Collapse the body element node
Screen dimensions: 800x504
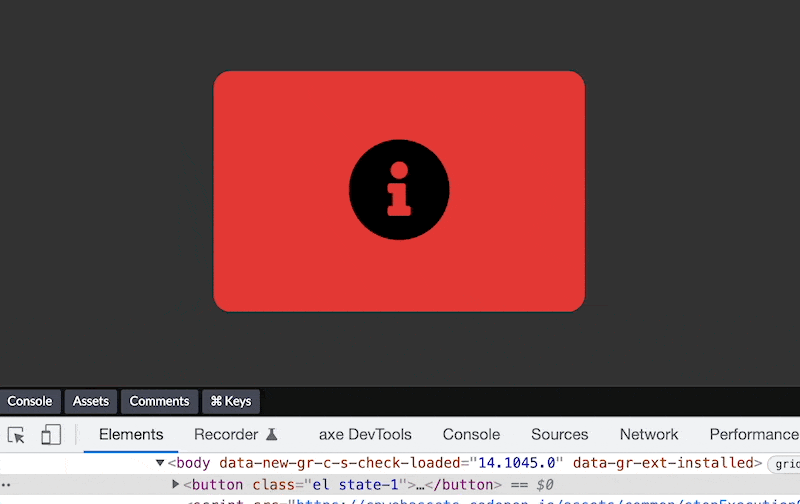point(160,463)
